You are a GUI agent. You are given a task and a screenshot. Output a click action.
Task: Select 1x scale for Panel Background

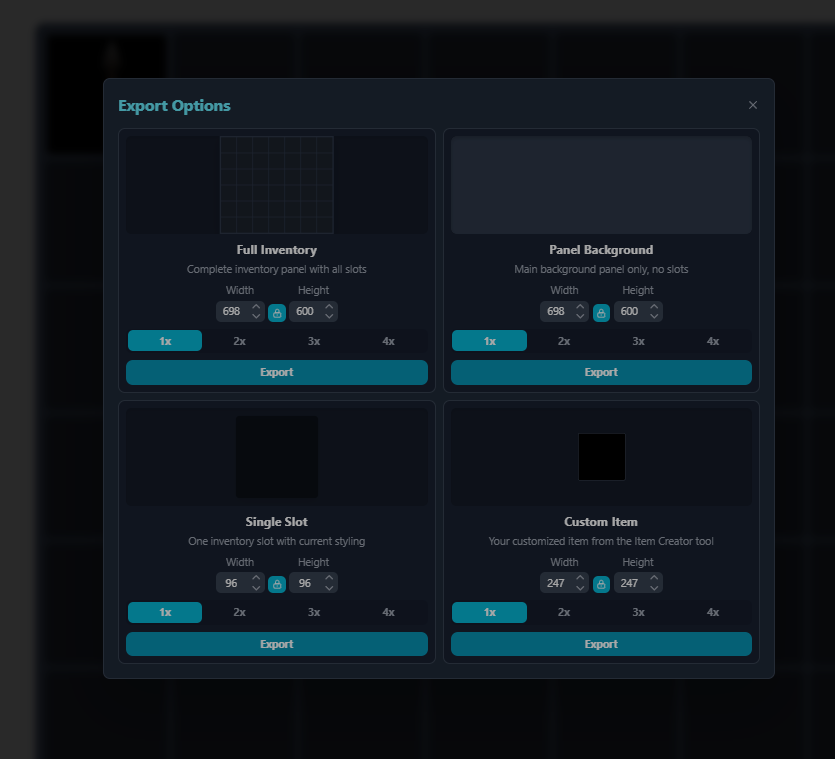(489, 341)
